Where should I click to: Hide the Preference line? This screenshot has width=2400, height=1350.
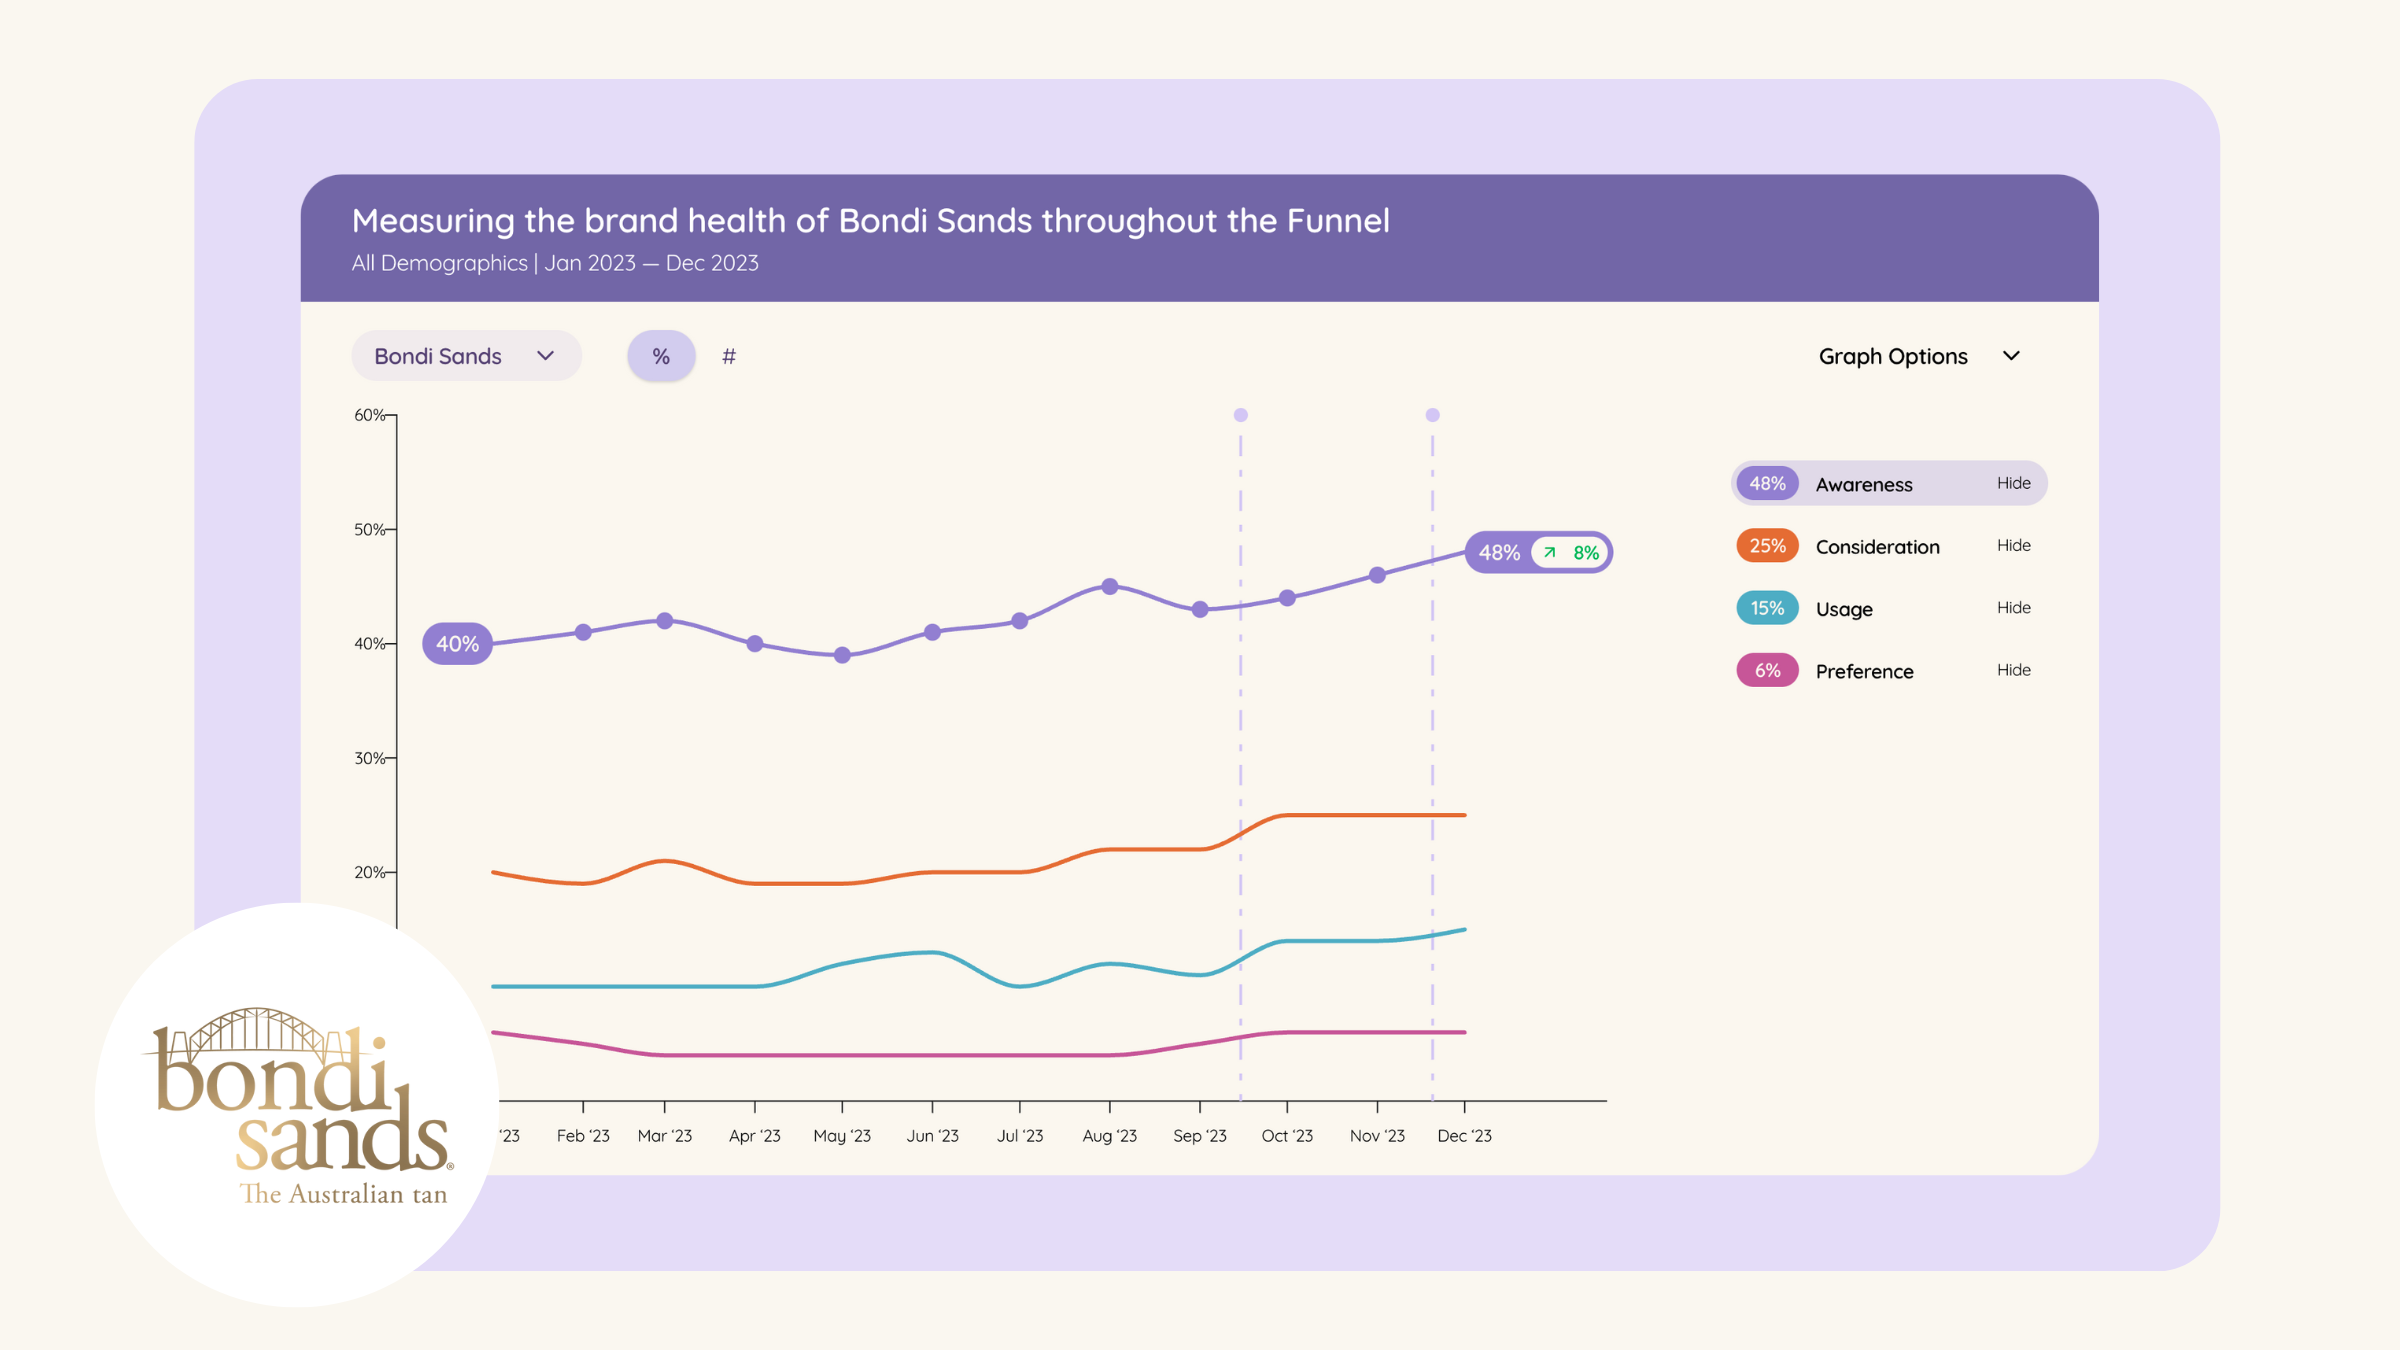(x=2013, y=670)
